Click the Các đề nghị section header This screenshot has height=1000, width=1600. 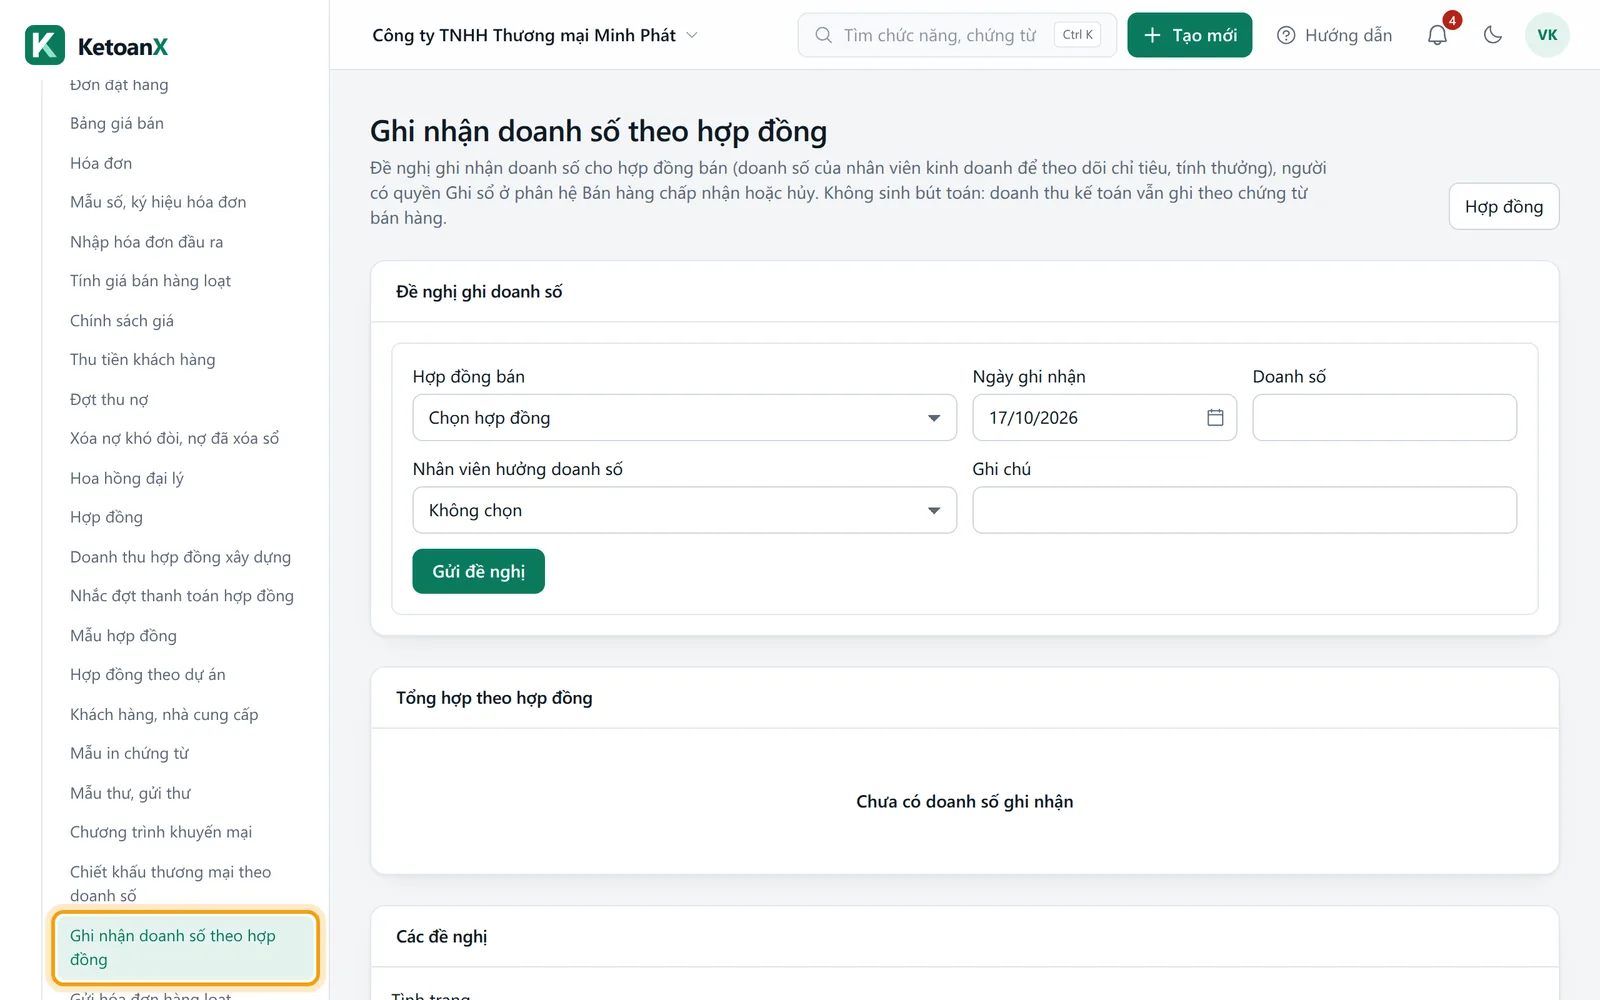tap(442, 937)
